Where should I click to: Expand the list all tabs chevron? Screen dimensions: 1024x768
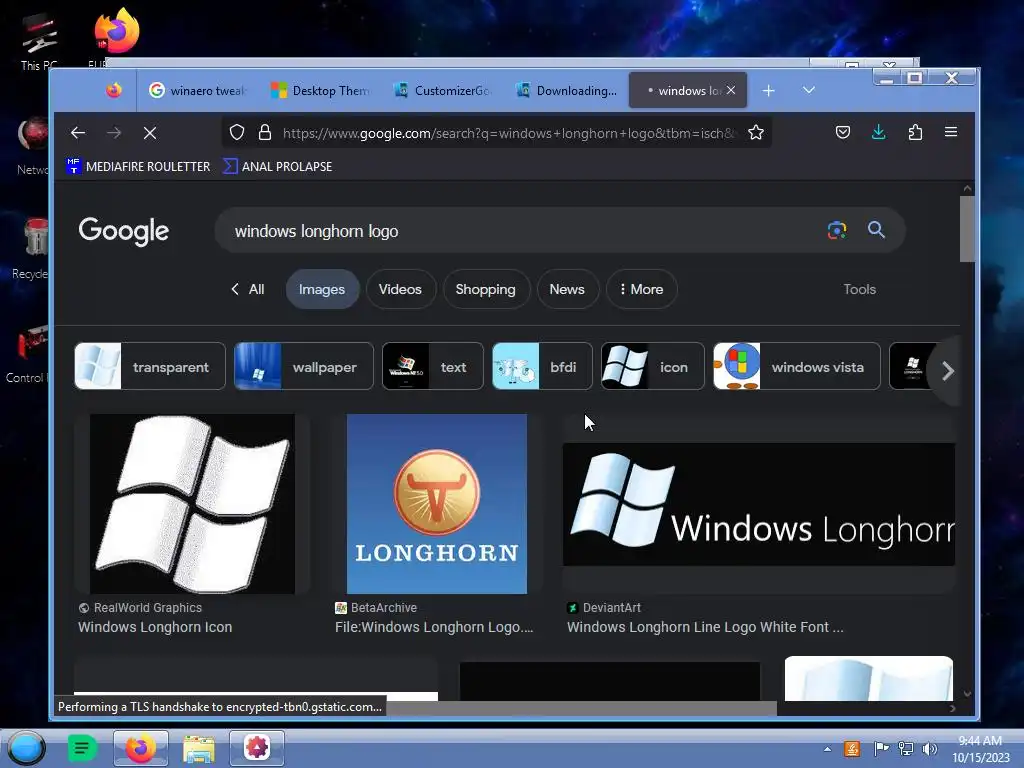808,90
